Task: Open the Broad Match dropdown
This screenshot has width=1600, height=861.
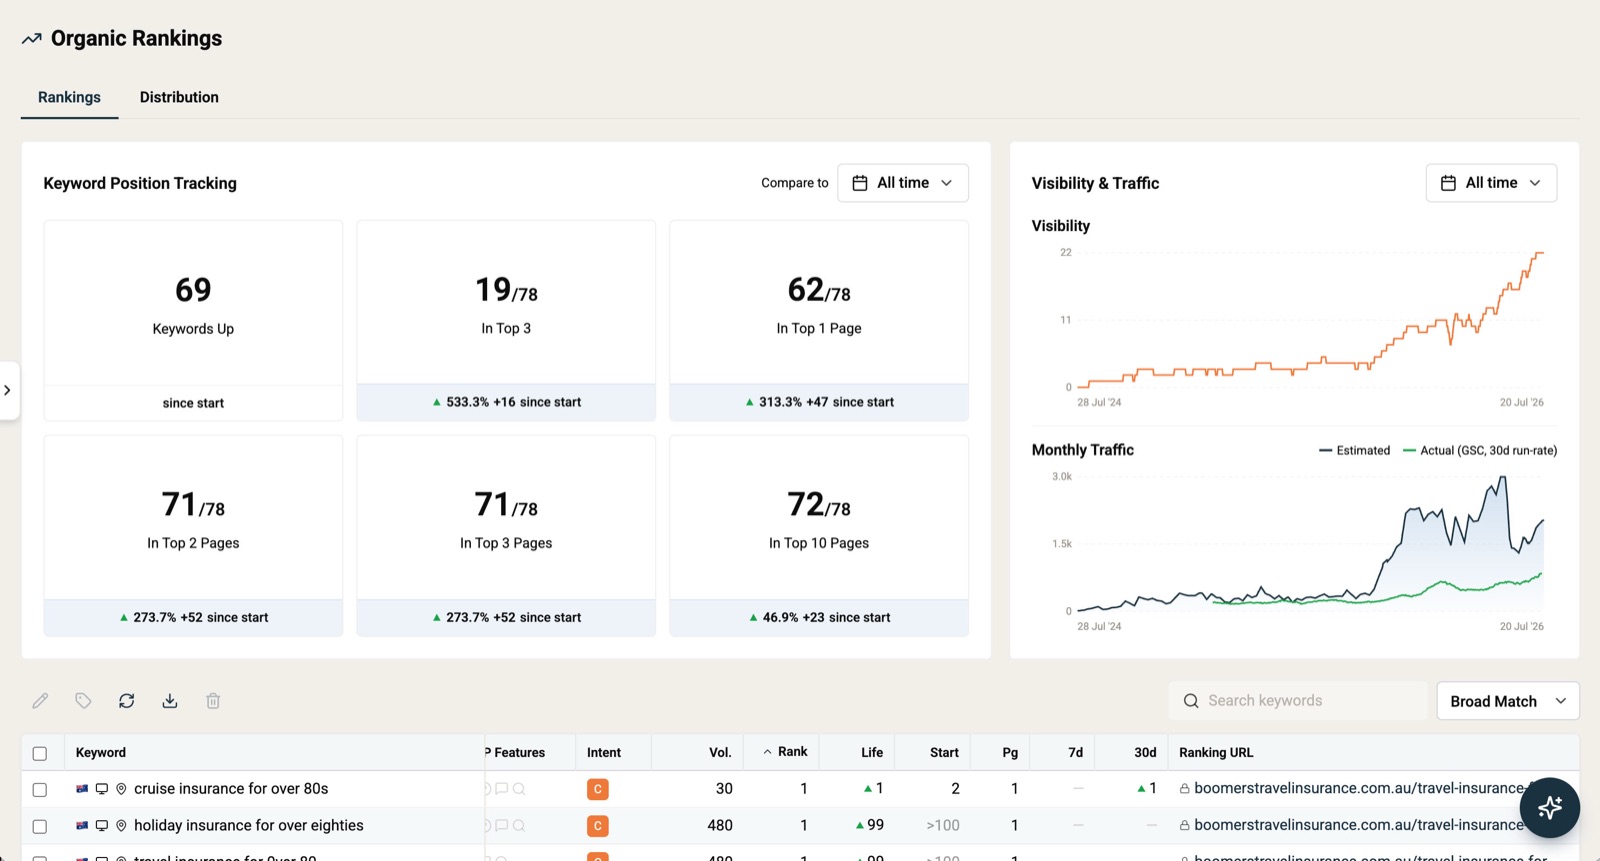Action: 1508,701
